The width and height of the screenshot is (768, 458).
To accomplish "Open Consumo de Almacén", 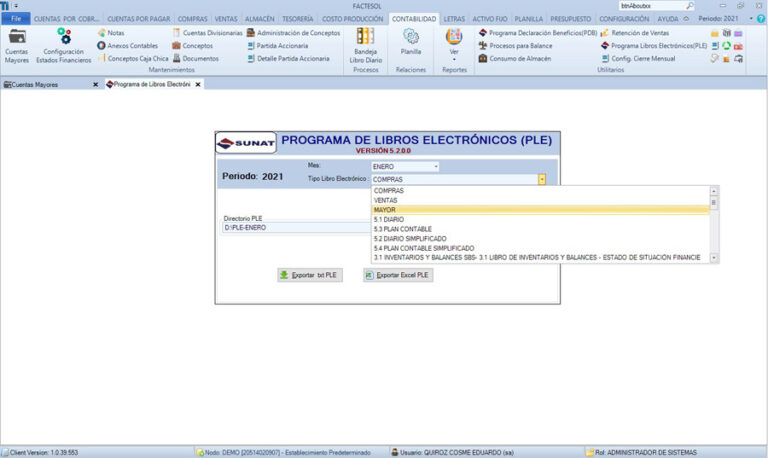I will (x=516, y=58).
